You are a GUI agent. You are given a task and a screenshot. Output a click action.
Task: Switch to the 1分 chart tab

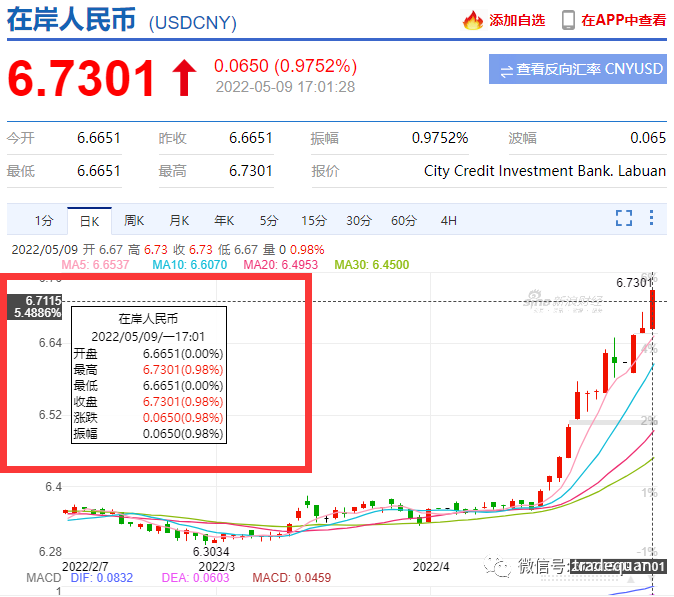(x=44, y=220)
